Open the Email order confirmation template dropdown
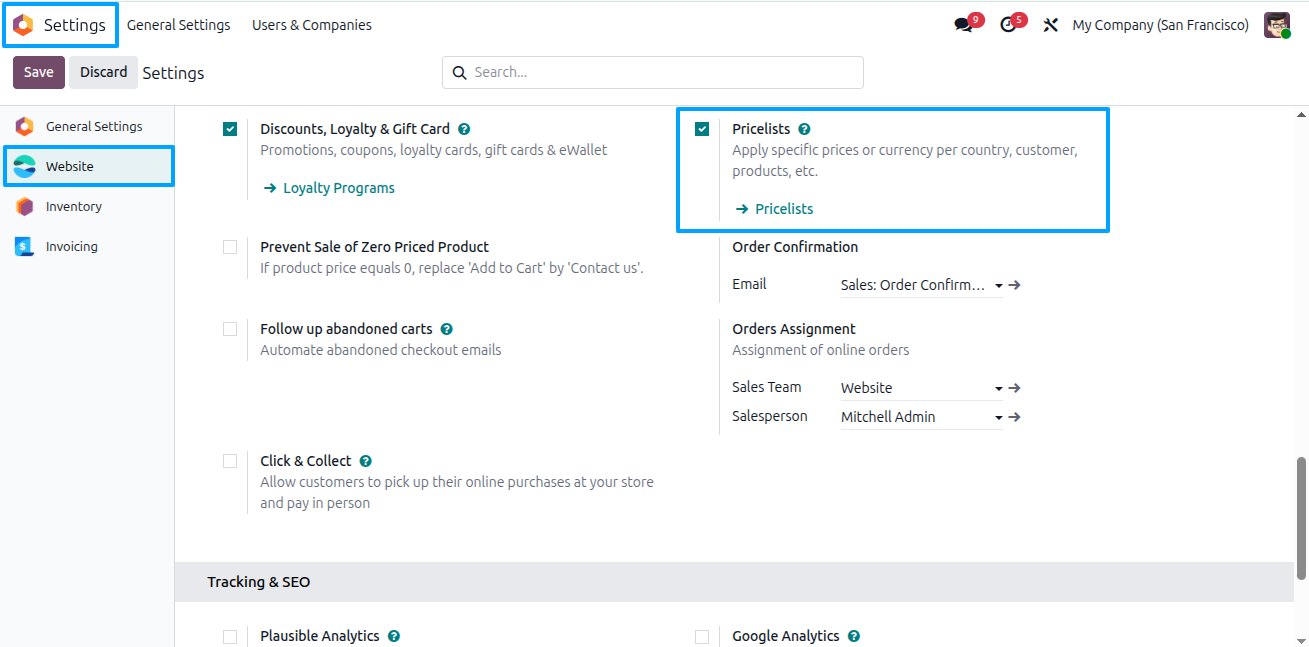Image resolution: width=1309 pixels, height=647 pixels. click(x=921, y=285)
